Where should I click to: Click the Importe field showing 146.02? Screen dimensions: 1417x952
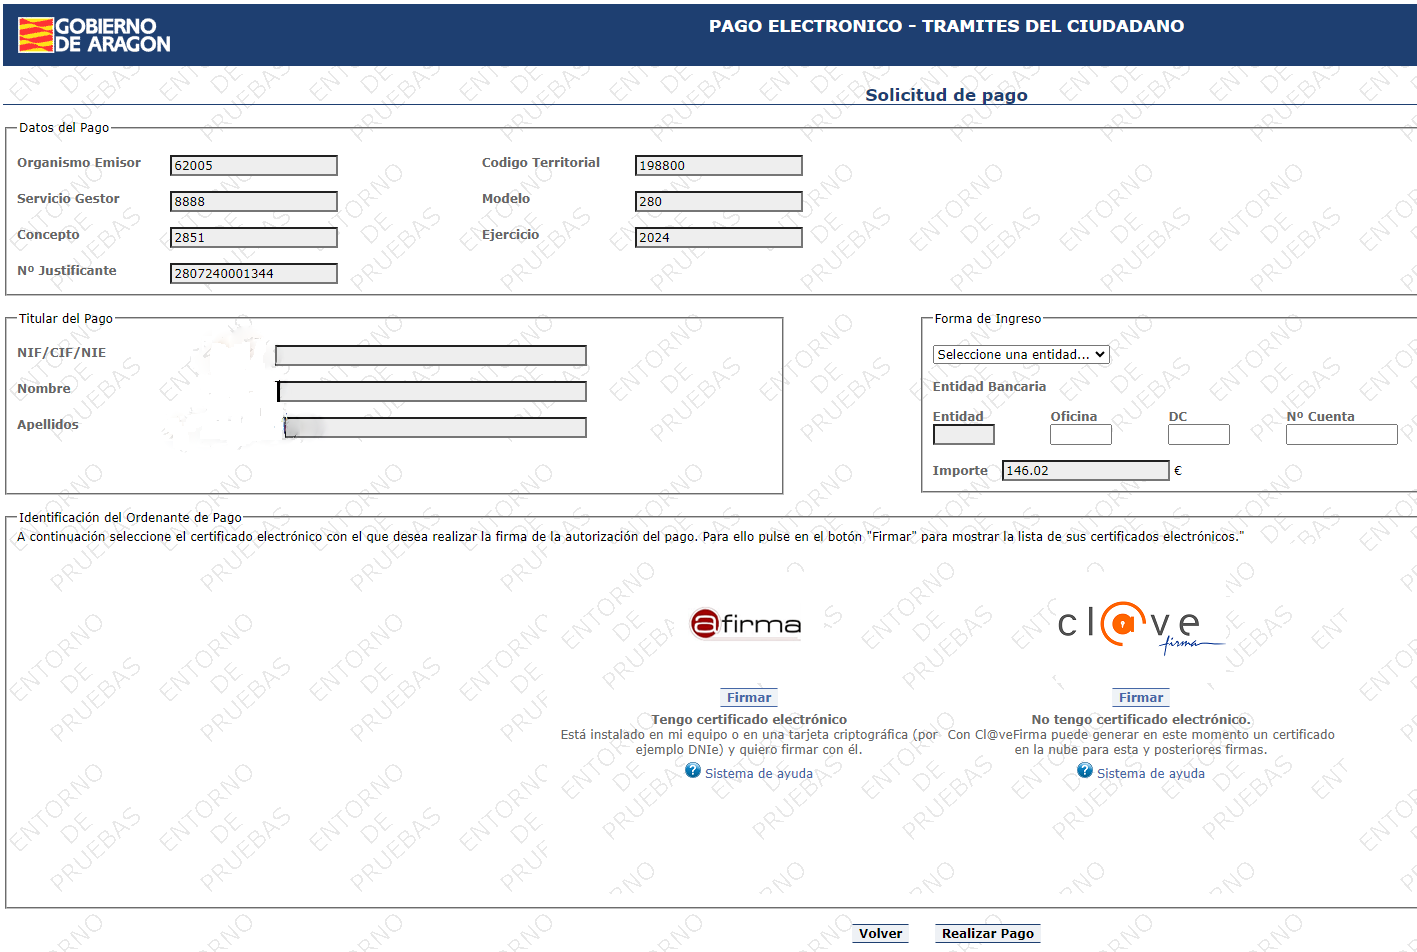1085,471
